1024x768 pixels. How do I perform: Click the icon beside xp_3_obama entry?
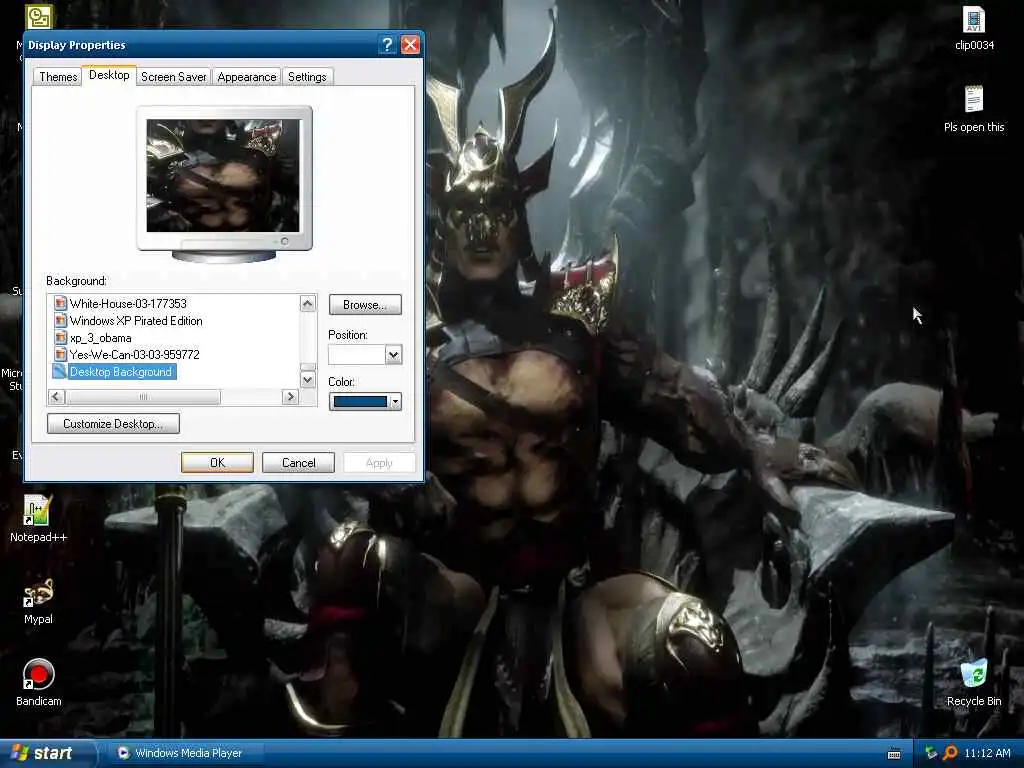click(60, 338)
